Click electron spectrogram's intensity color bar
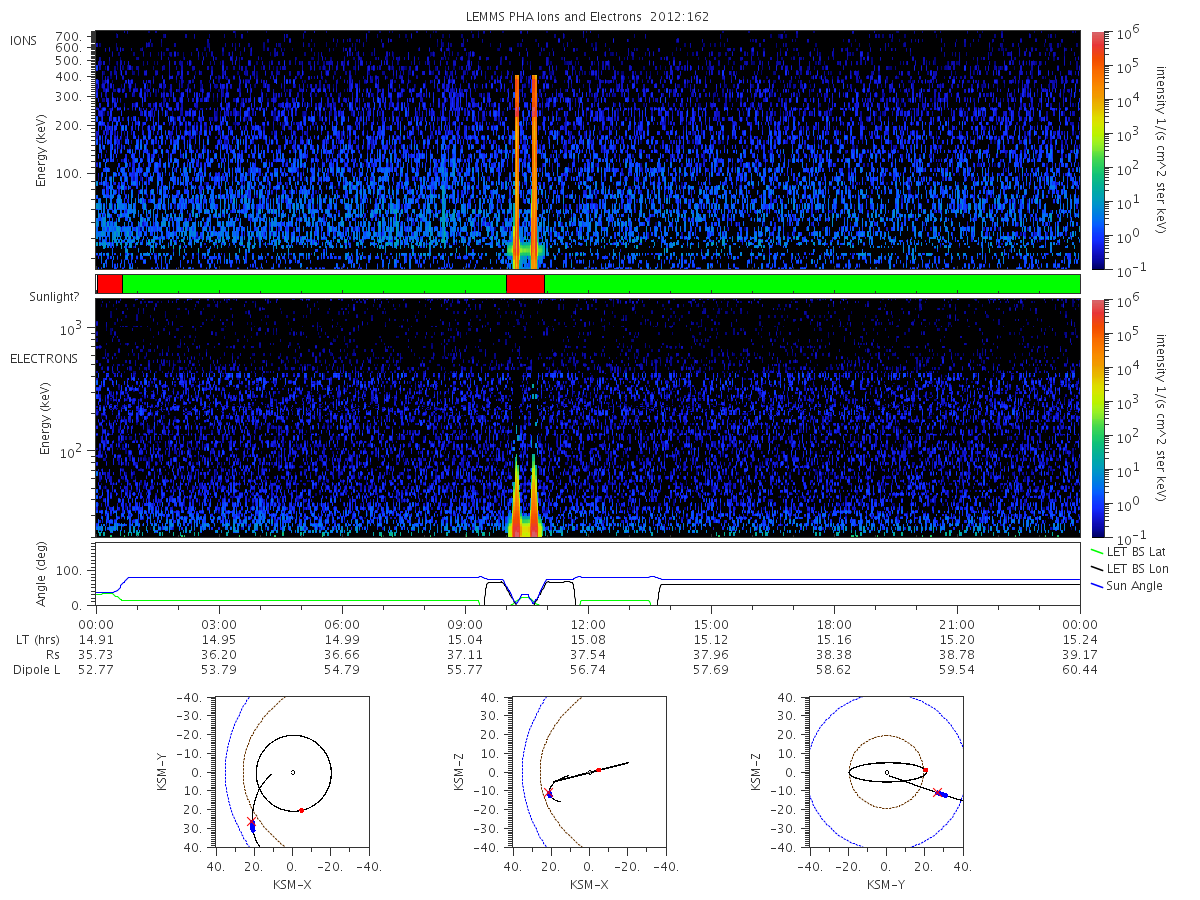 [x=1098, y=418]
